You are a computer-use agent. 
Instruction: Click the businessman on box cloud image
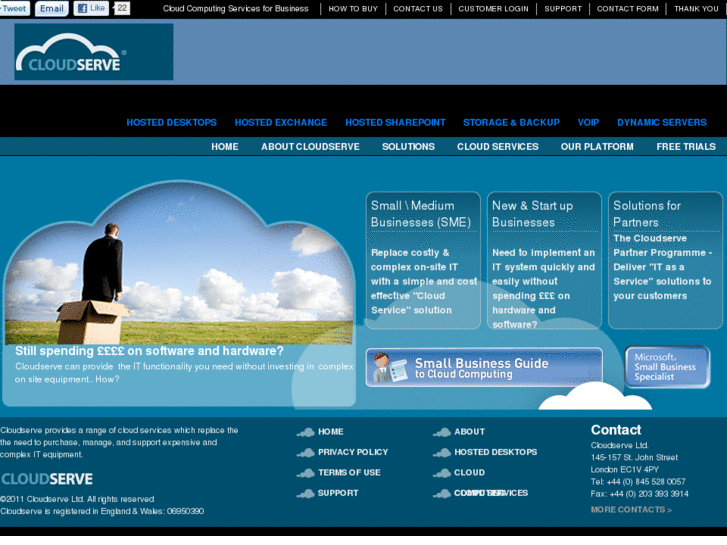point(179,263)
